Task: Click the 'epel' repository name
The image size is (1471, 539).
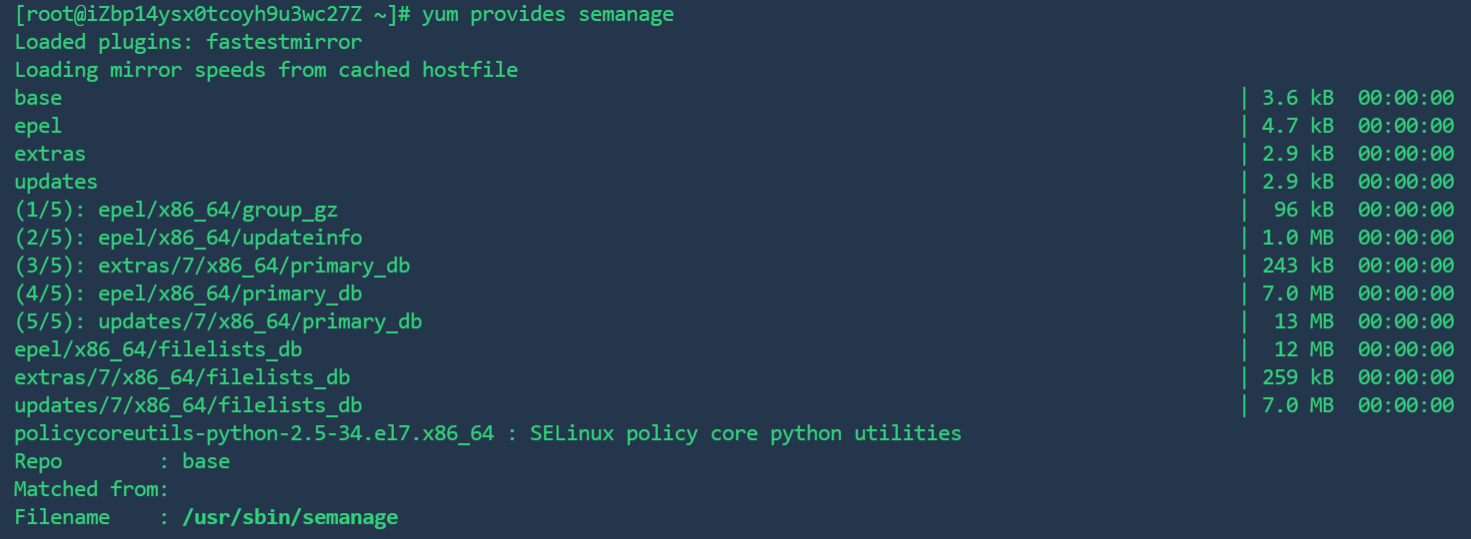Action: pos(38,126)
